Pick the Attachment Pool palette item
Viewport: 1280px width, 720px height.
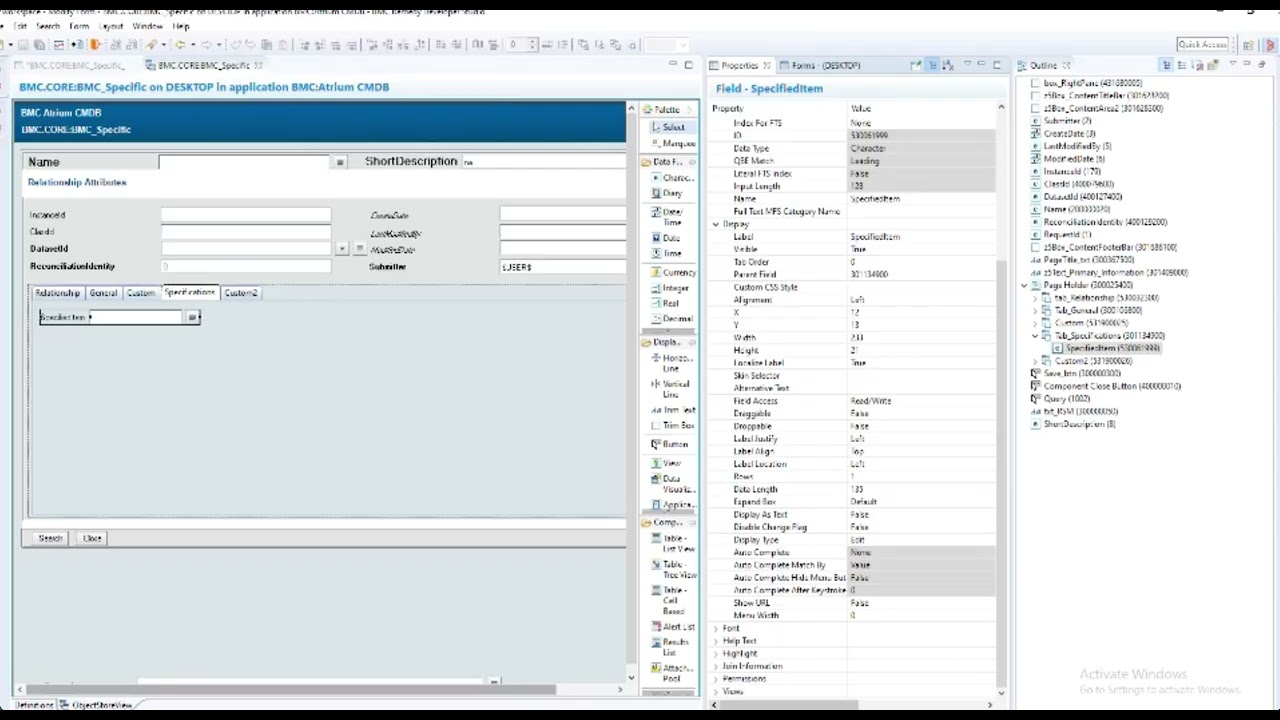(x=672, y=673)
